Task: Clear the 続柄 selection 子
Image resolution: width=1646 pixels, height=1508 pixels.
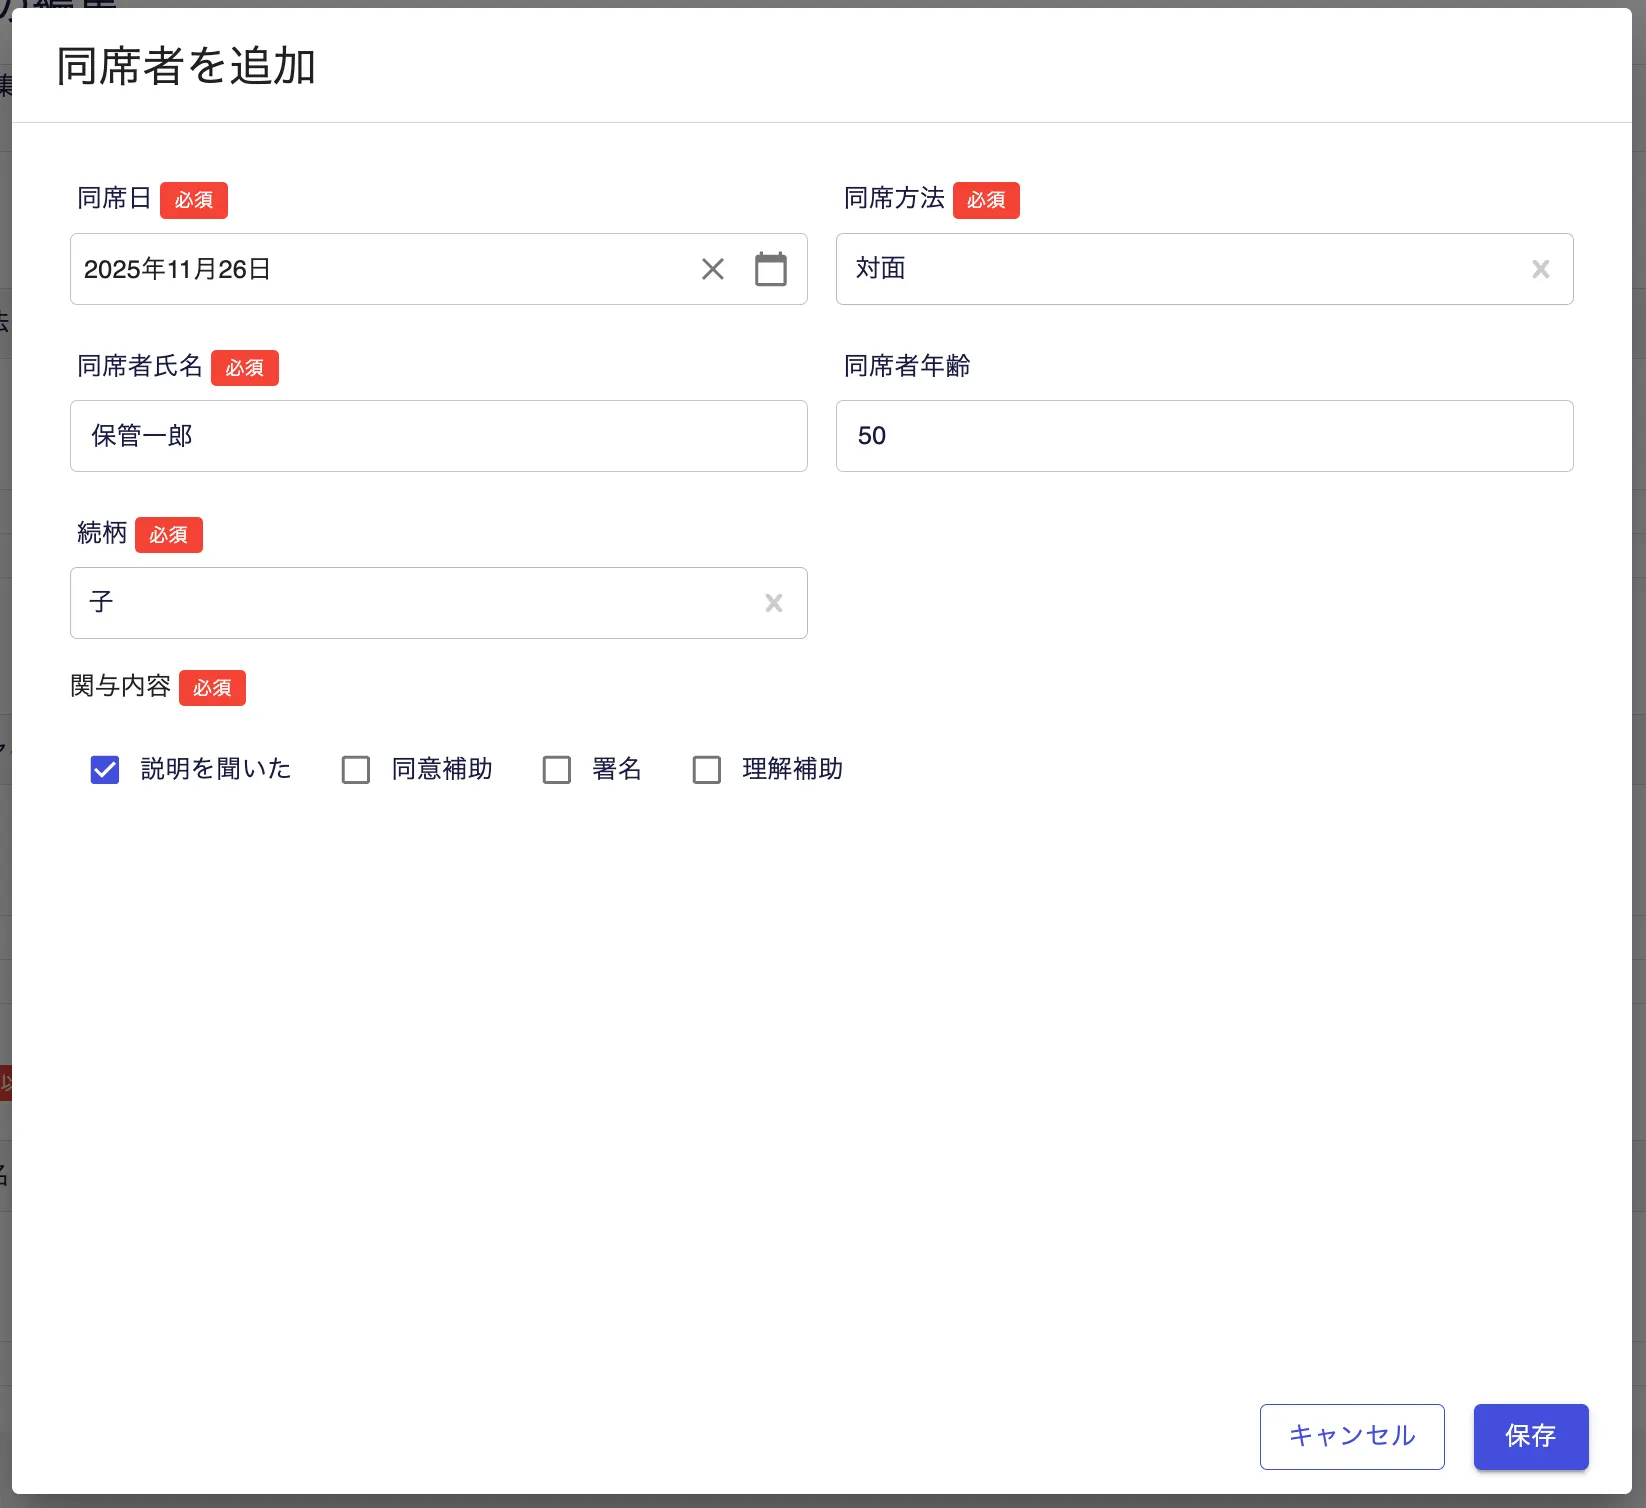Action: point(773,603)
